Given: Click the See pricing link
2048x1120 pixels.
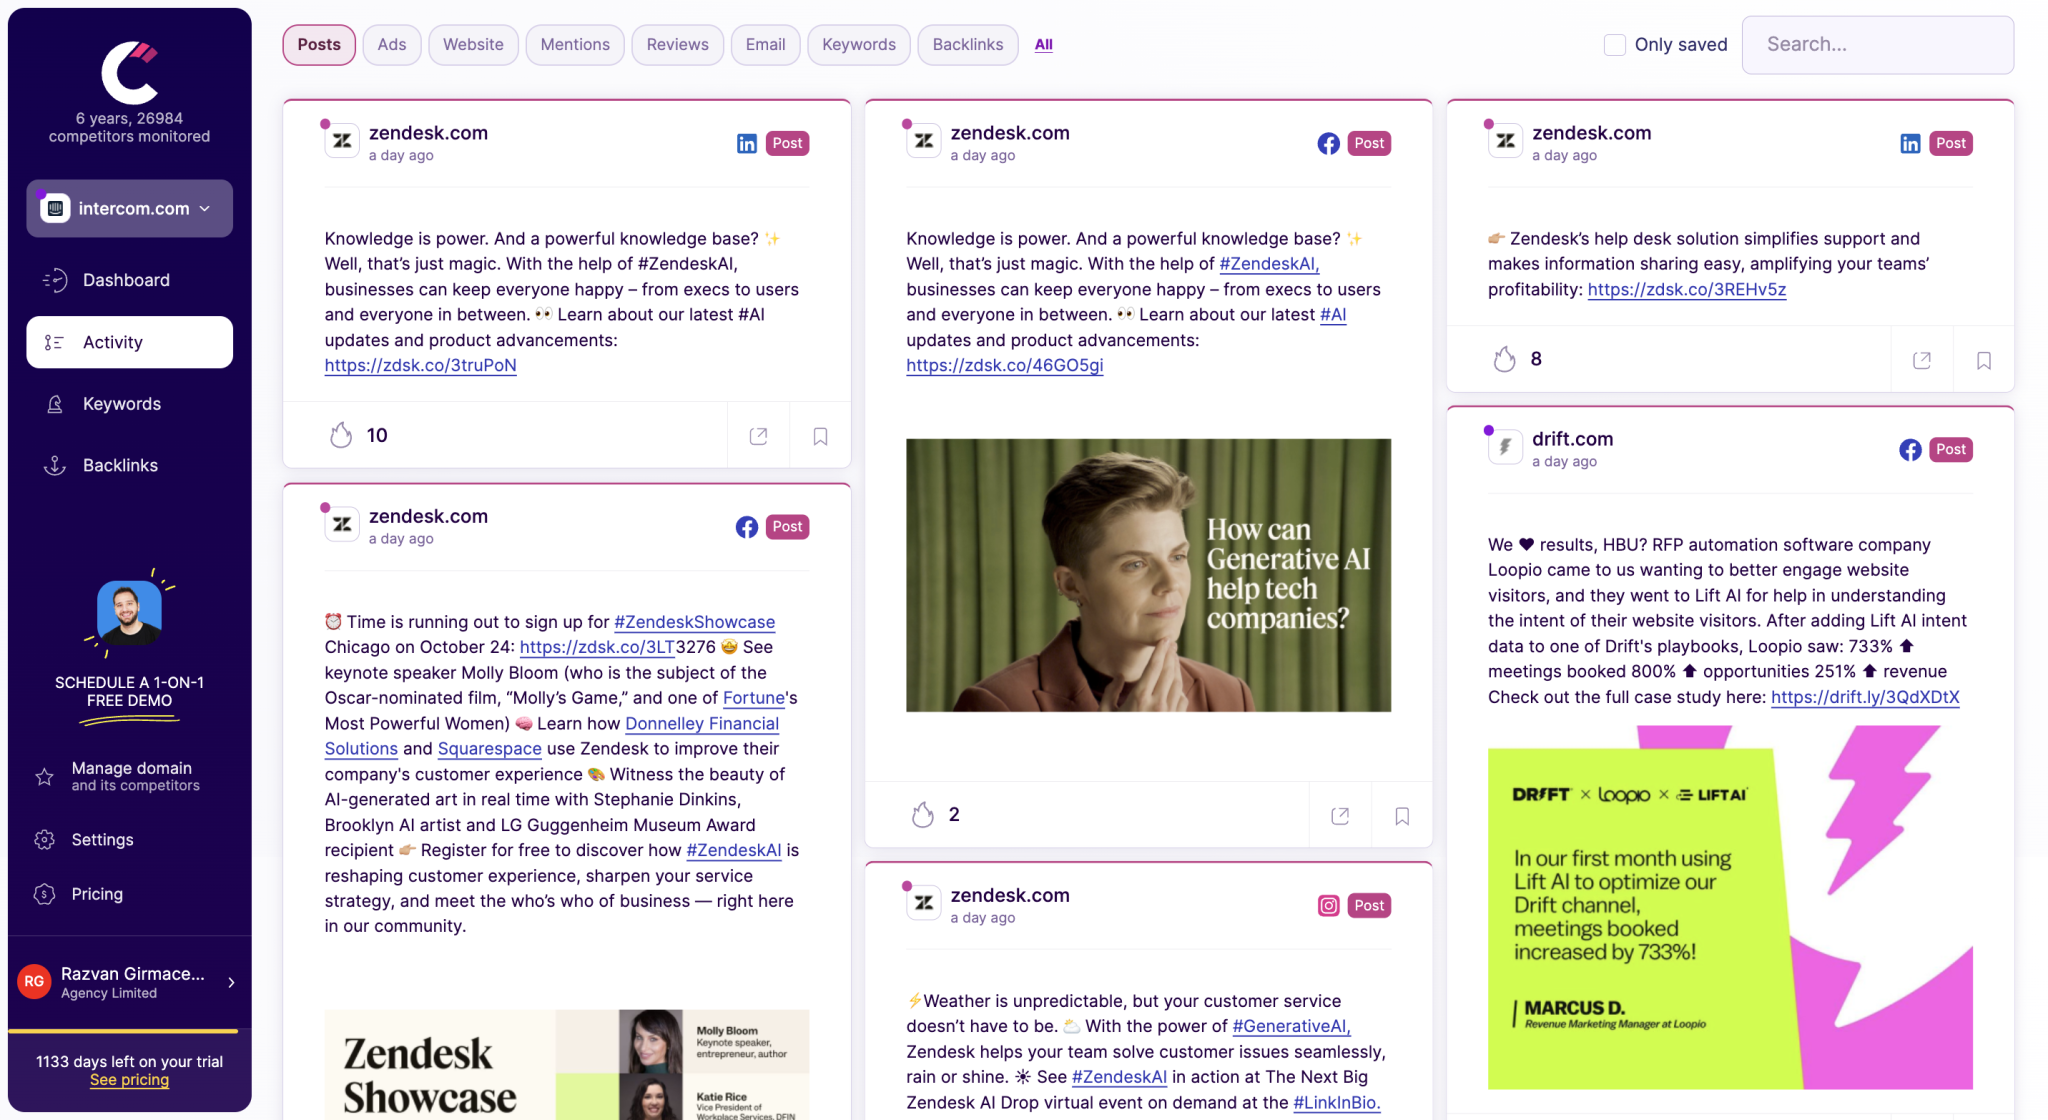Looking at the screenshot, I should [129, 1081].
